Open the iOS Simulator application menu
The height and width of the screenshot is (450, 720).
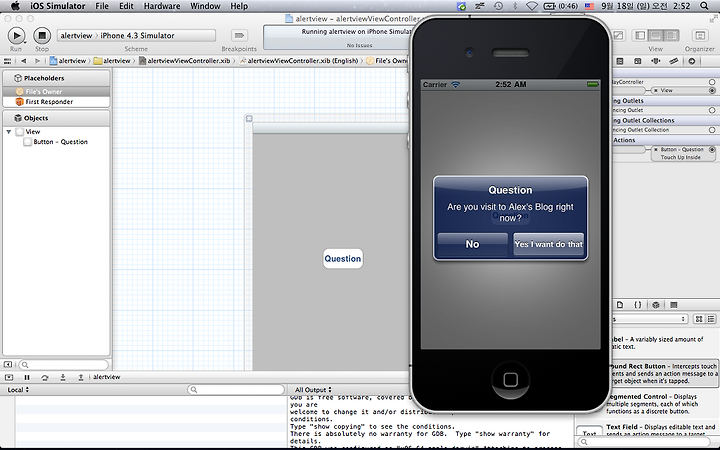58,6
